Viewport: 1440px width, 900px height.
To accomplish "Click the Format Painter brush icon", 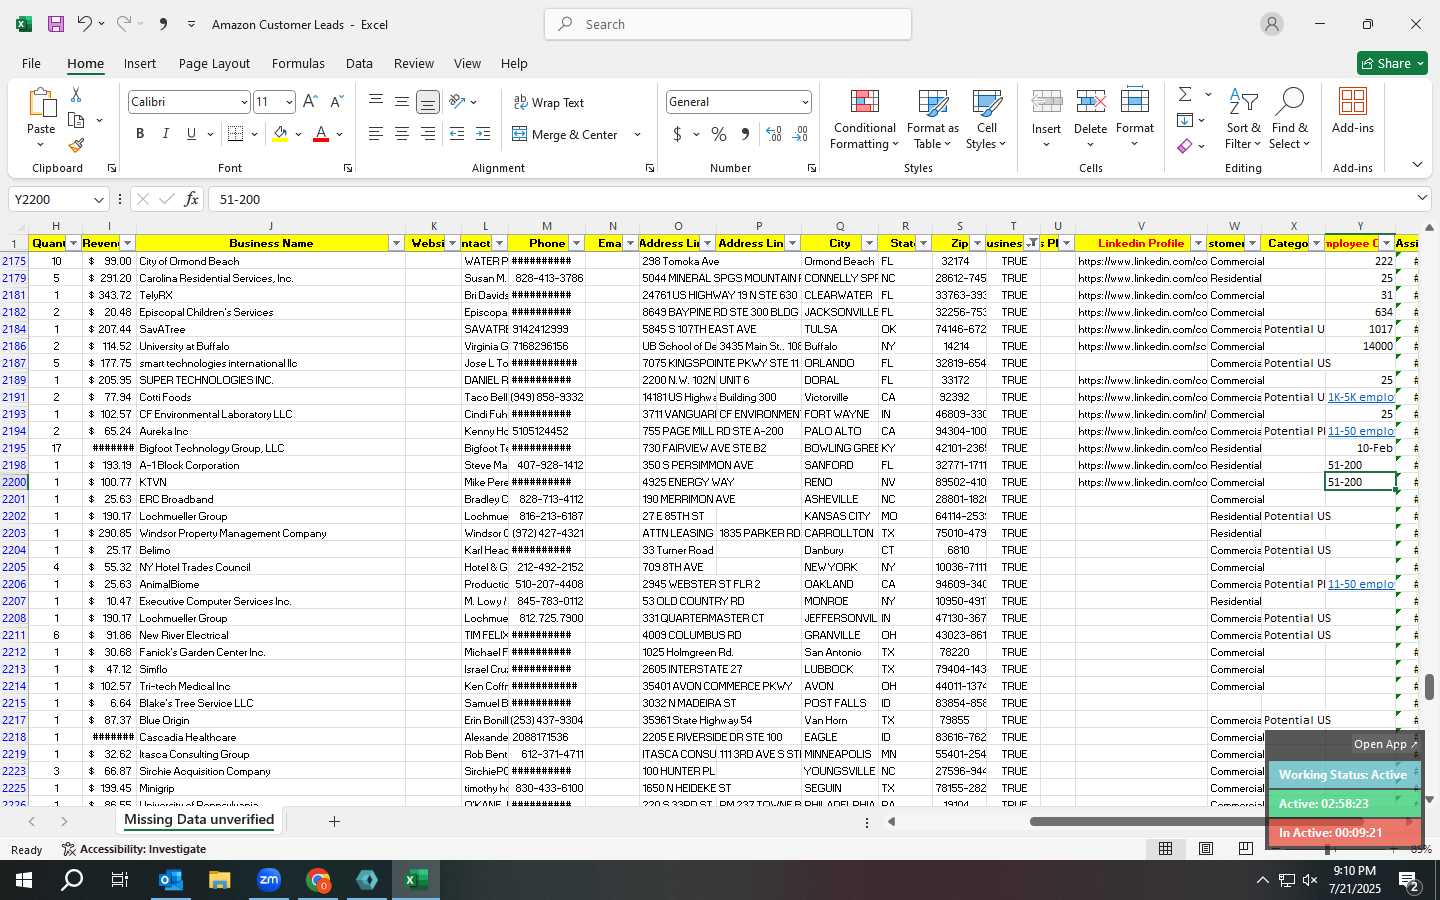I will pyautogui.click(x=76, y=146).
